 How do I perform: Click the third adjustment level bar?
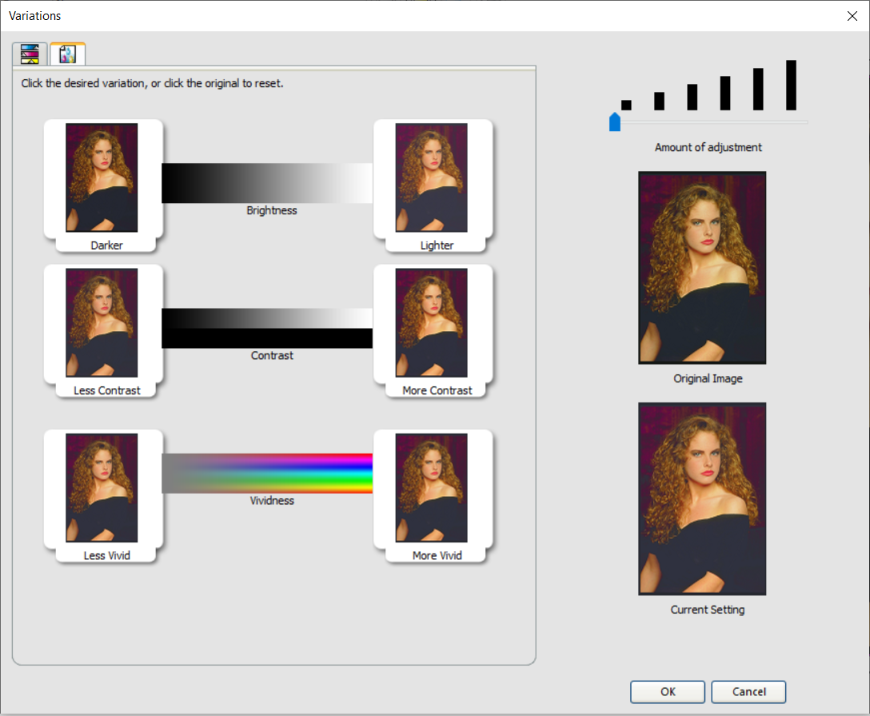click(x=692, y=97)
